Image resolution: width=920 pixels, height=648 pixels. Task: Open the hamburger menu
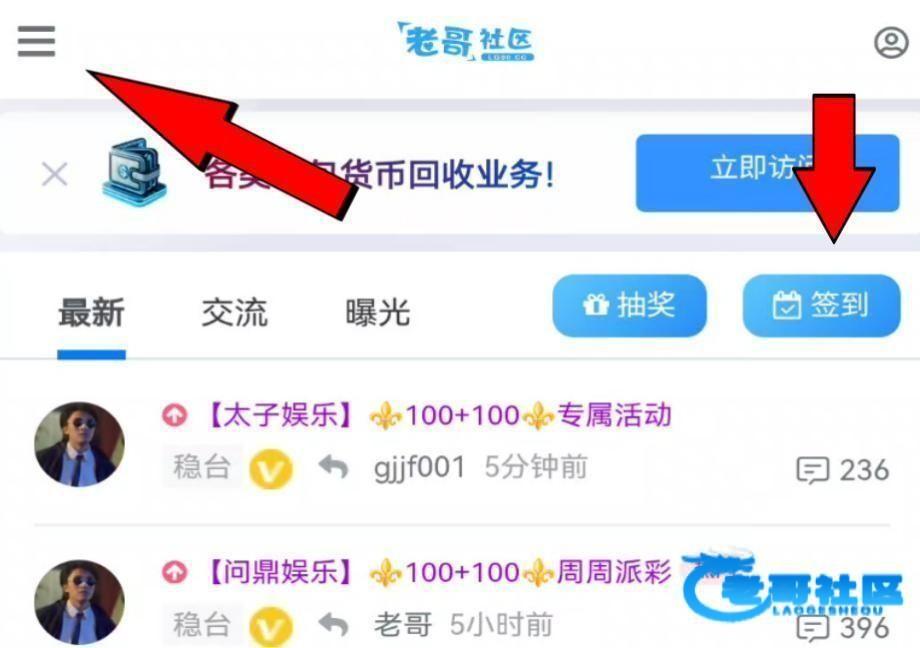(x=36, y=41)
